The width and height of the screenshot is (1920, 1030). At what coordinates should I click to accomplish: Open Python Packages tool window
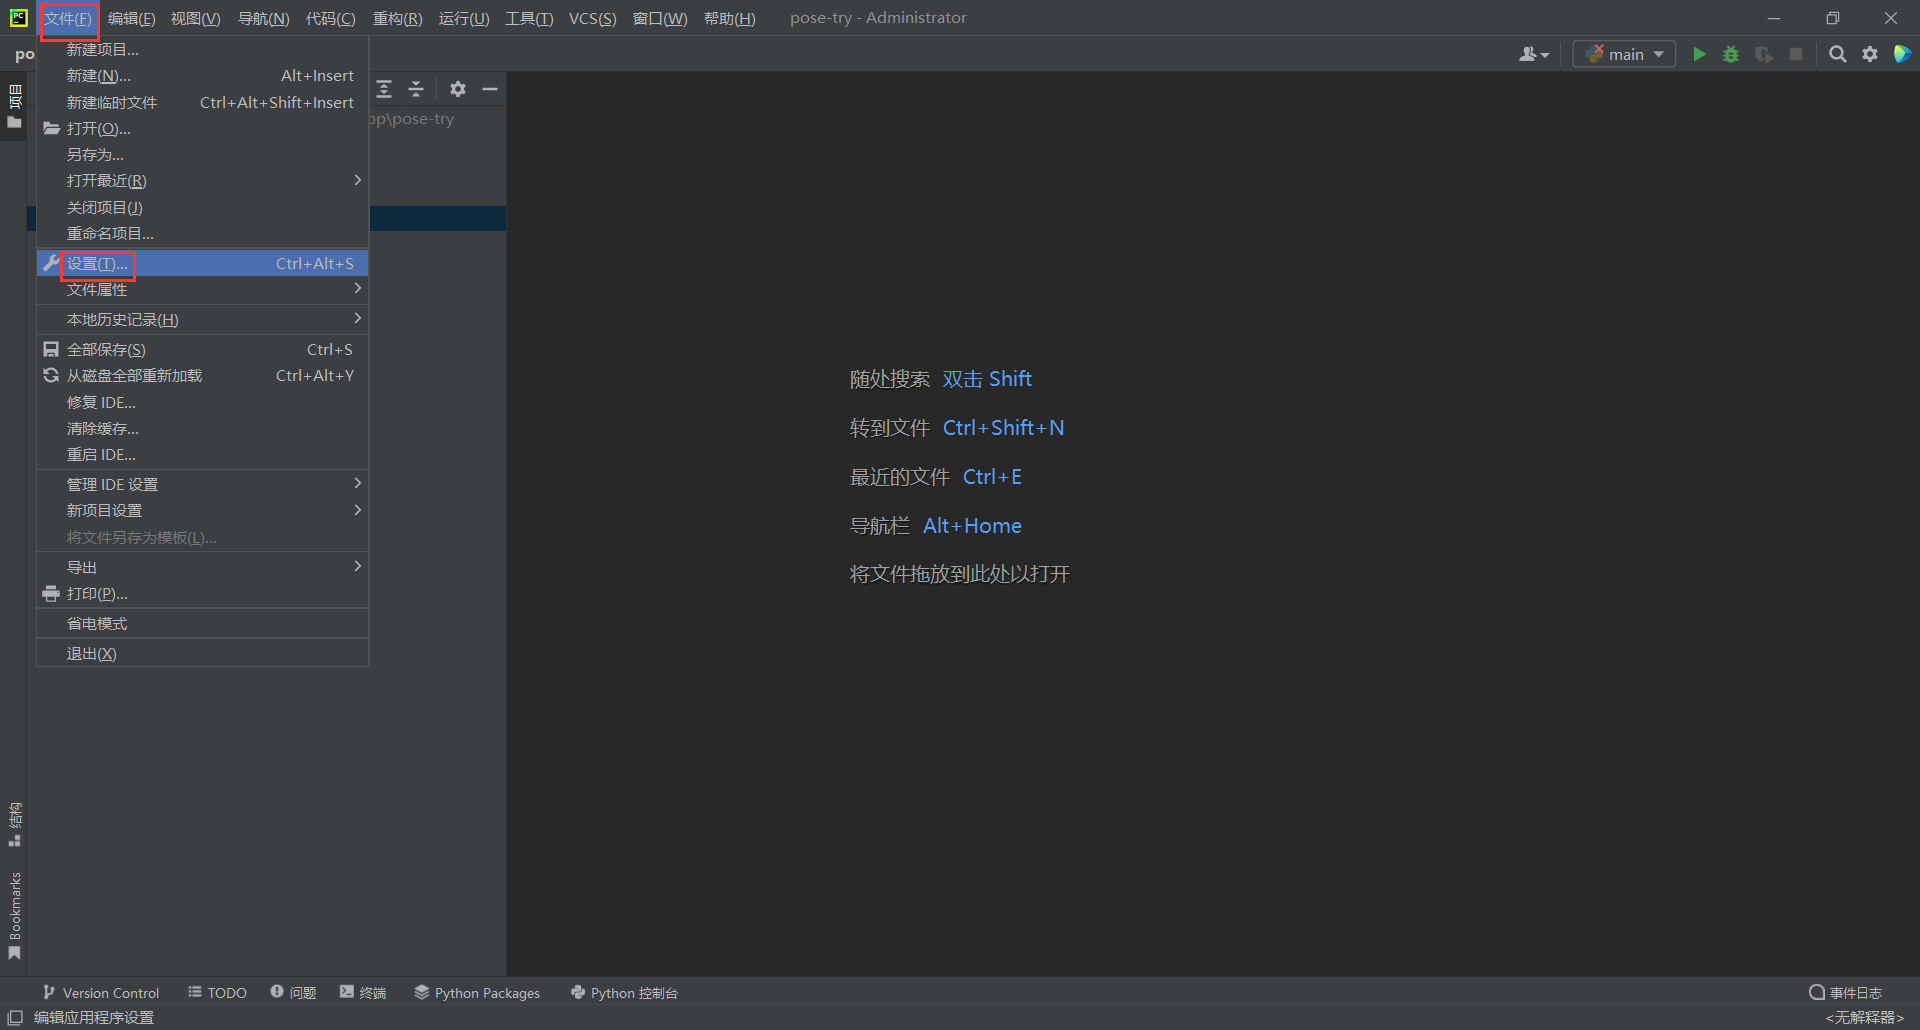click(477, 992)
